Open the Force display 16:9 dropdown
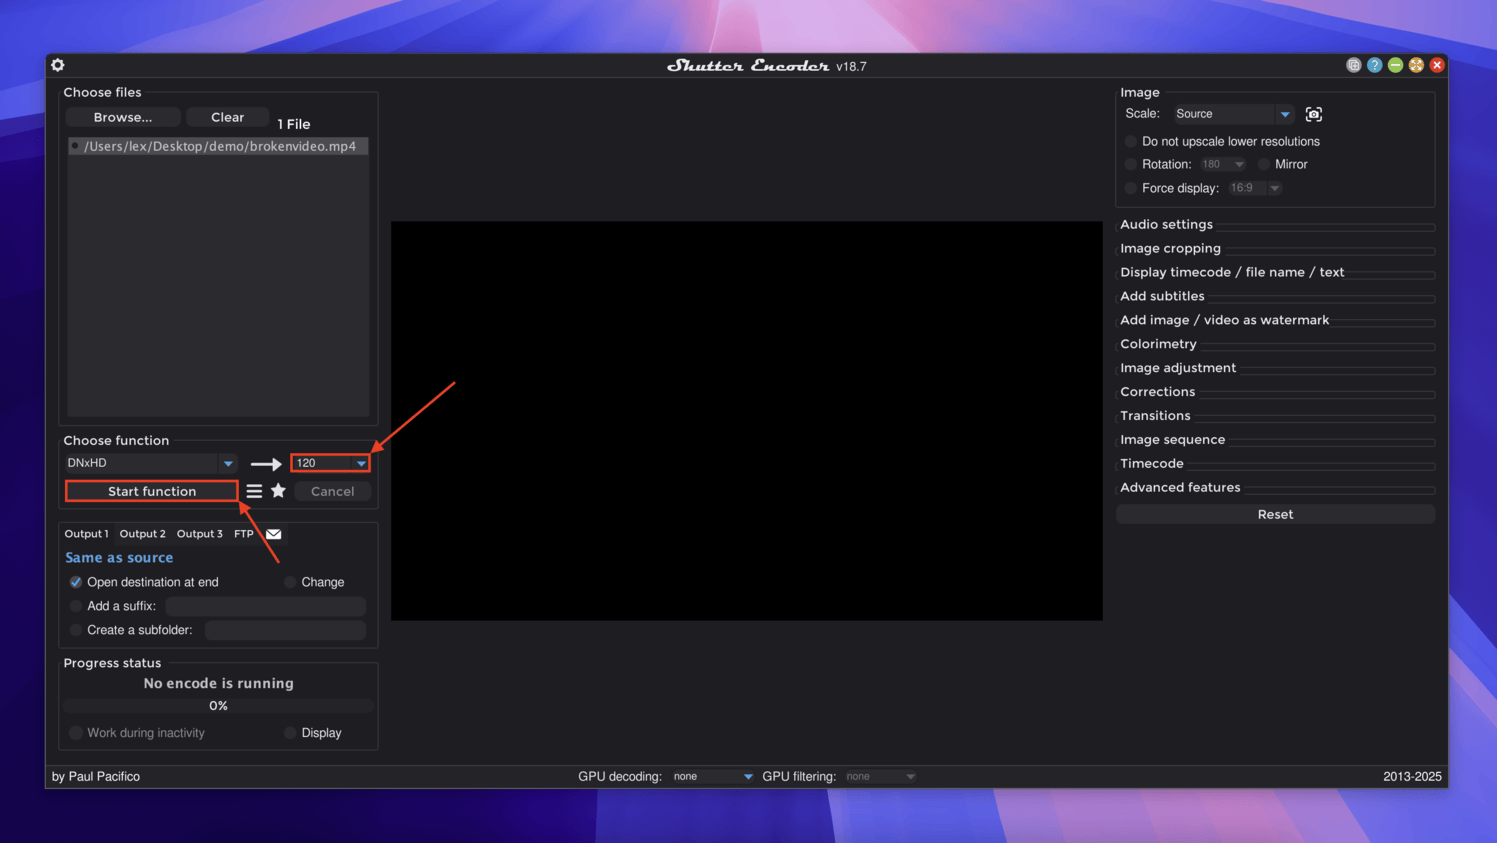 coord(1254,188)
